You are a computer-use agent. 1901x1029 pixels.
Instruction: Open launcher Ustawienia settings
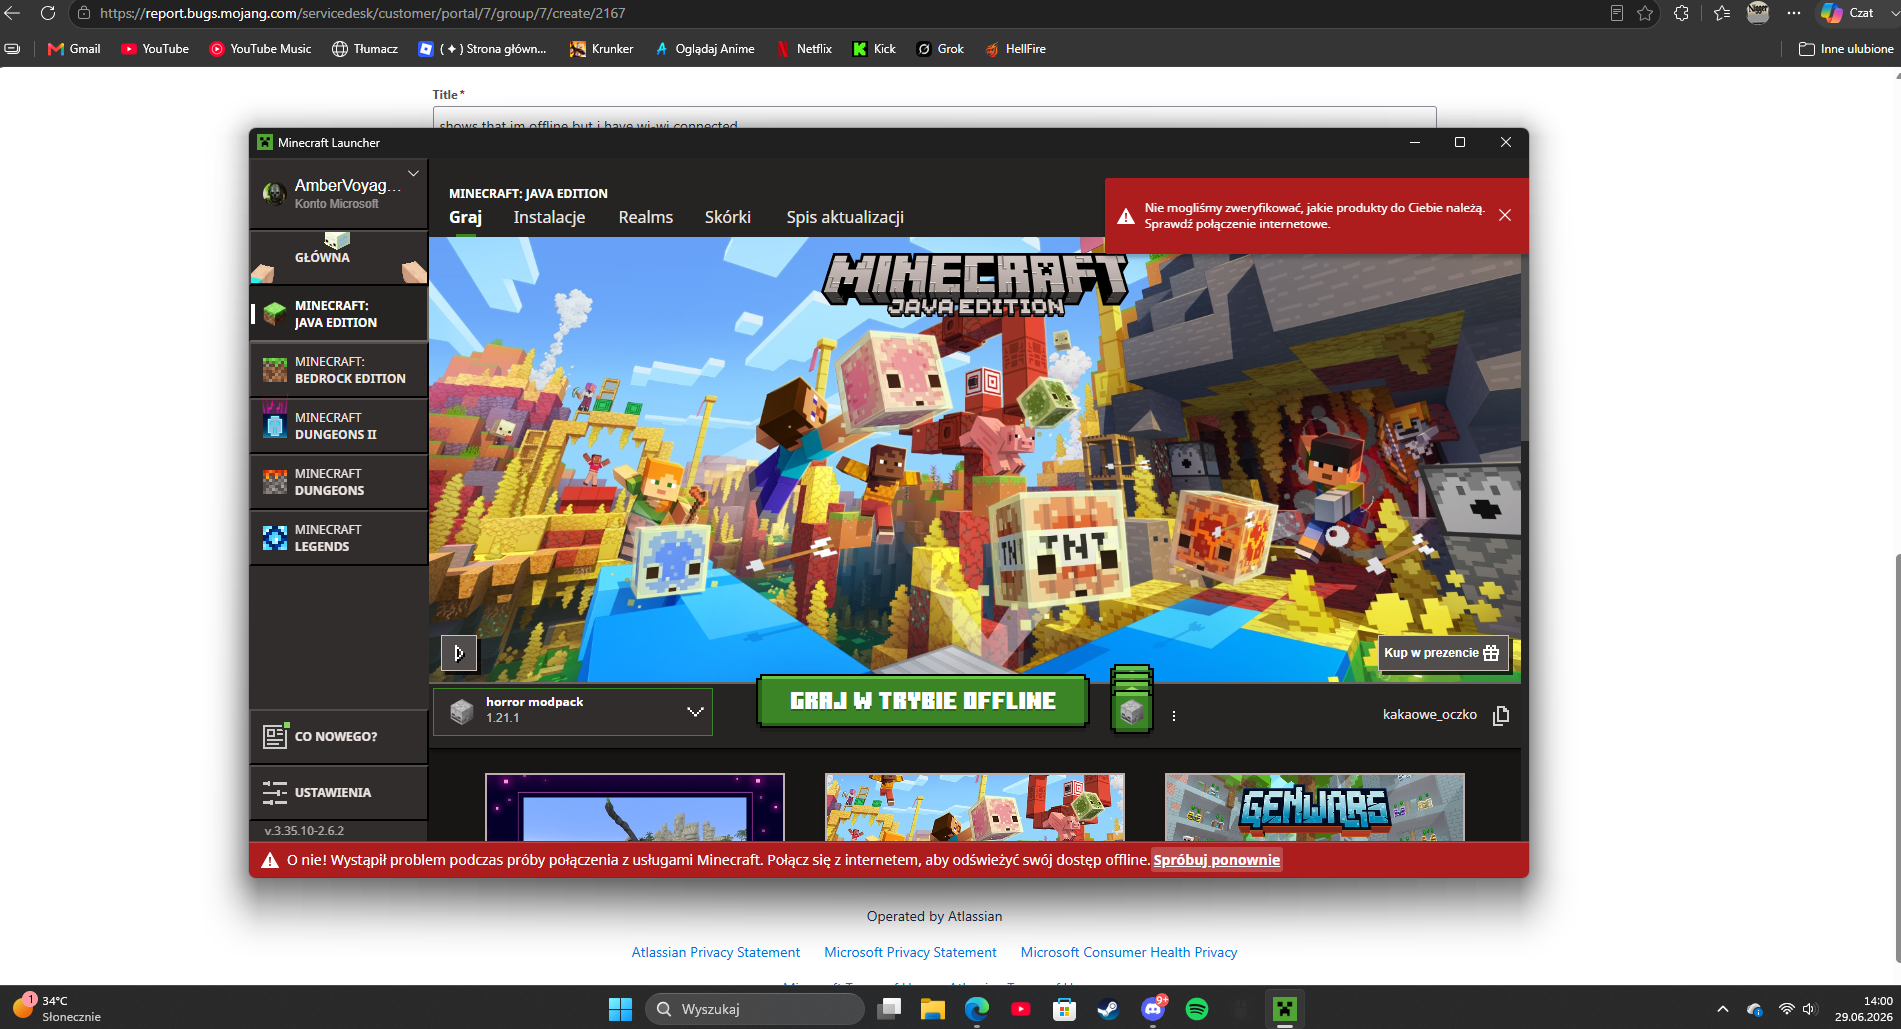click(339, 793)
